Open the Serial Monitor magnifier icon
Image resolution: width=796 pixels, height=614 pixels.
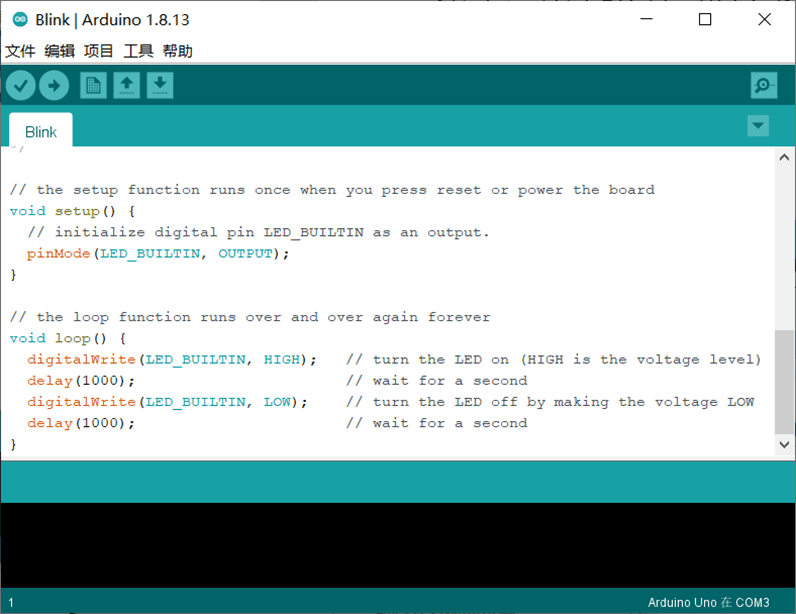[764, 85]
